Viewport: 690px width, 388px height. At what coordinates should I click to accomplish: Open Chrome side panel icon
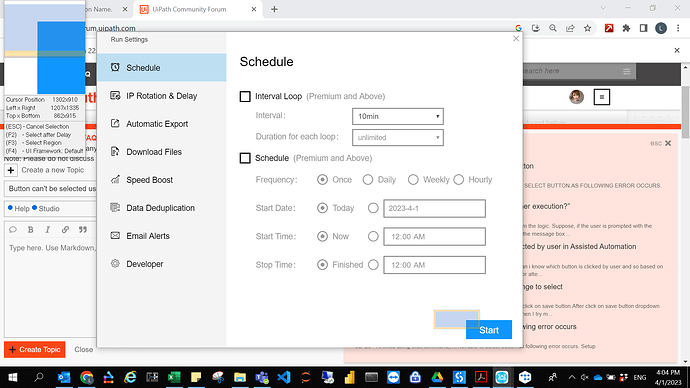click(643, 28)
